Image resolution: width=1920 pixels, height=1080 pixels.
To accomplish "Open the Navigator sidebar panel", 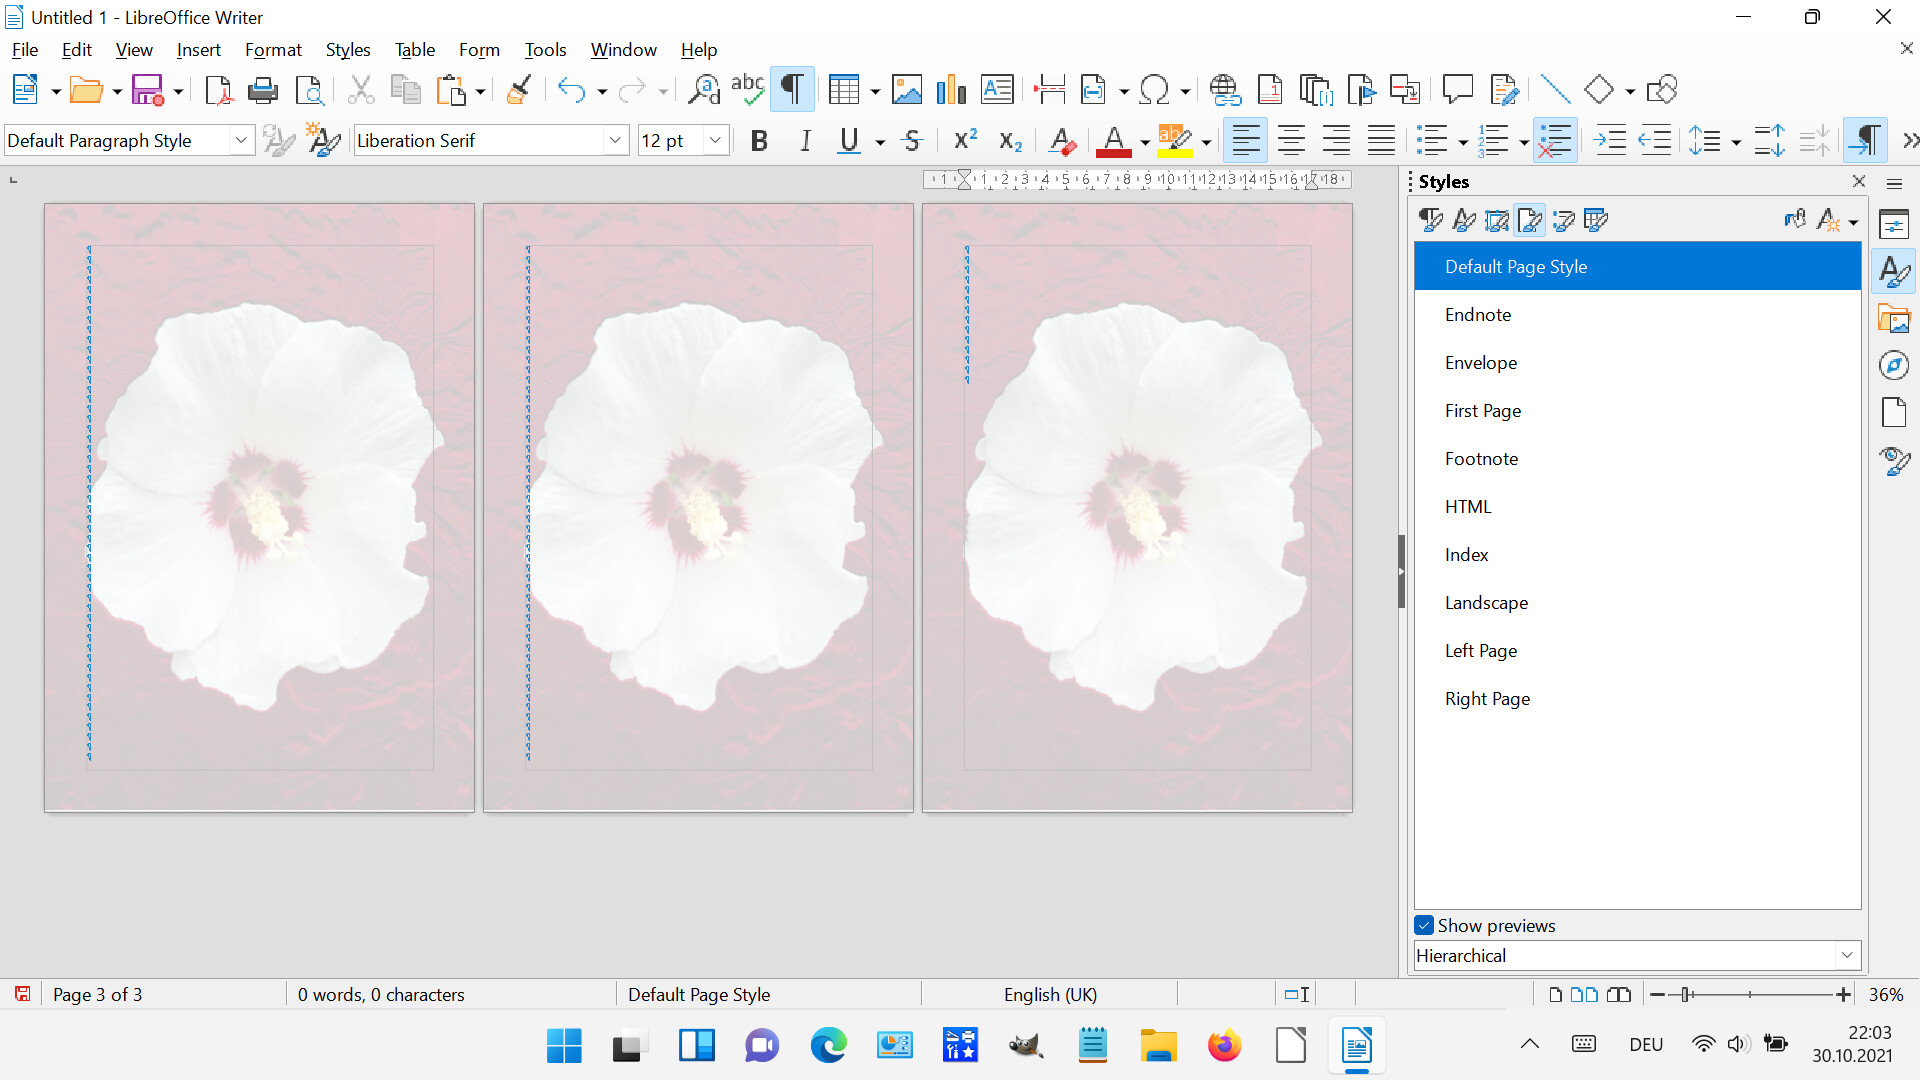I will tap(1895, 365).
